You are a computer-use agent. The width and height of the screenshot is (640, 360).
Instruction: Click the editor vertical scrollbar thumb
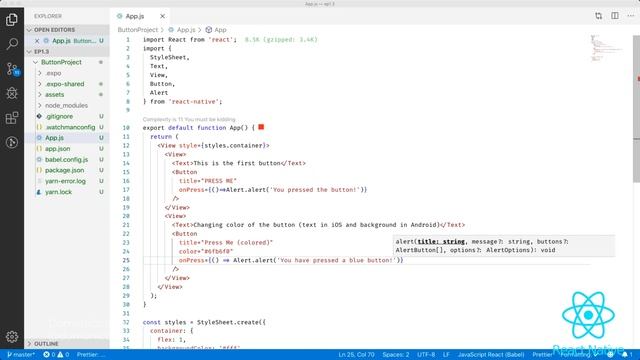(636, 108)
